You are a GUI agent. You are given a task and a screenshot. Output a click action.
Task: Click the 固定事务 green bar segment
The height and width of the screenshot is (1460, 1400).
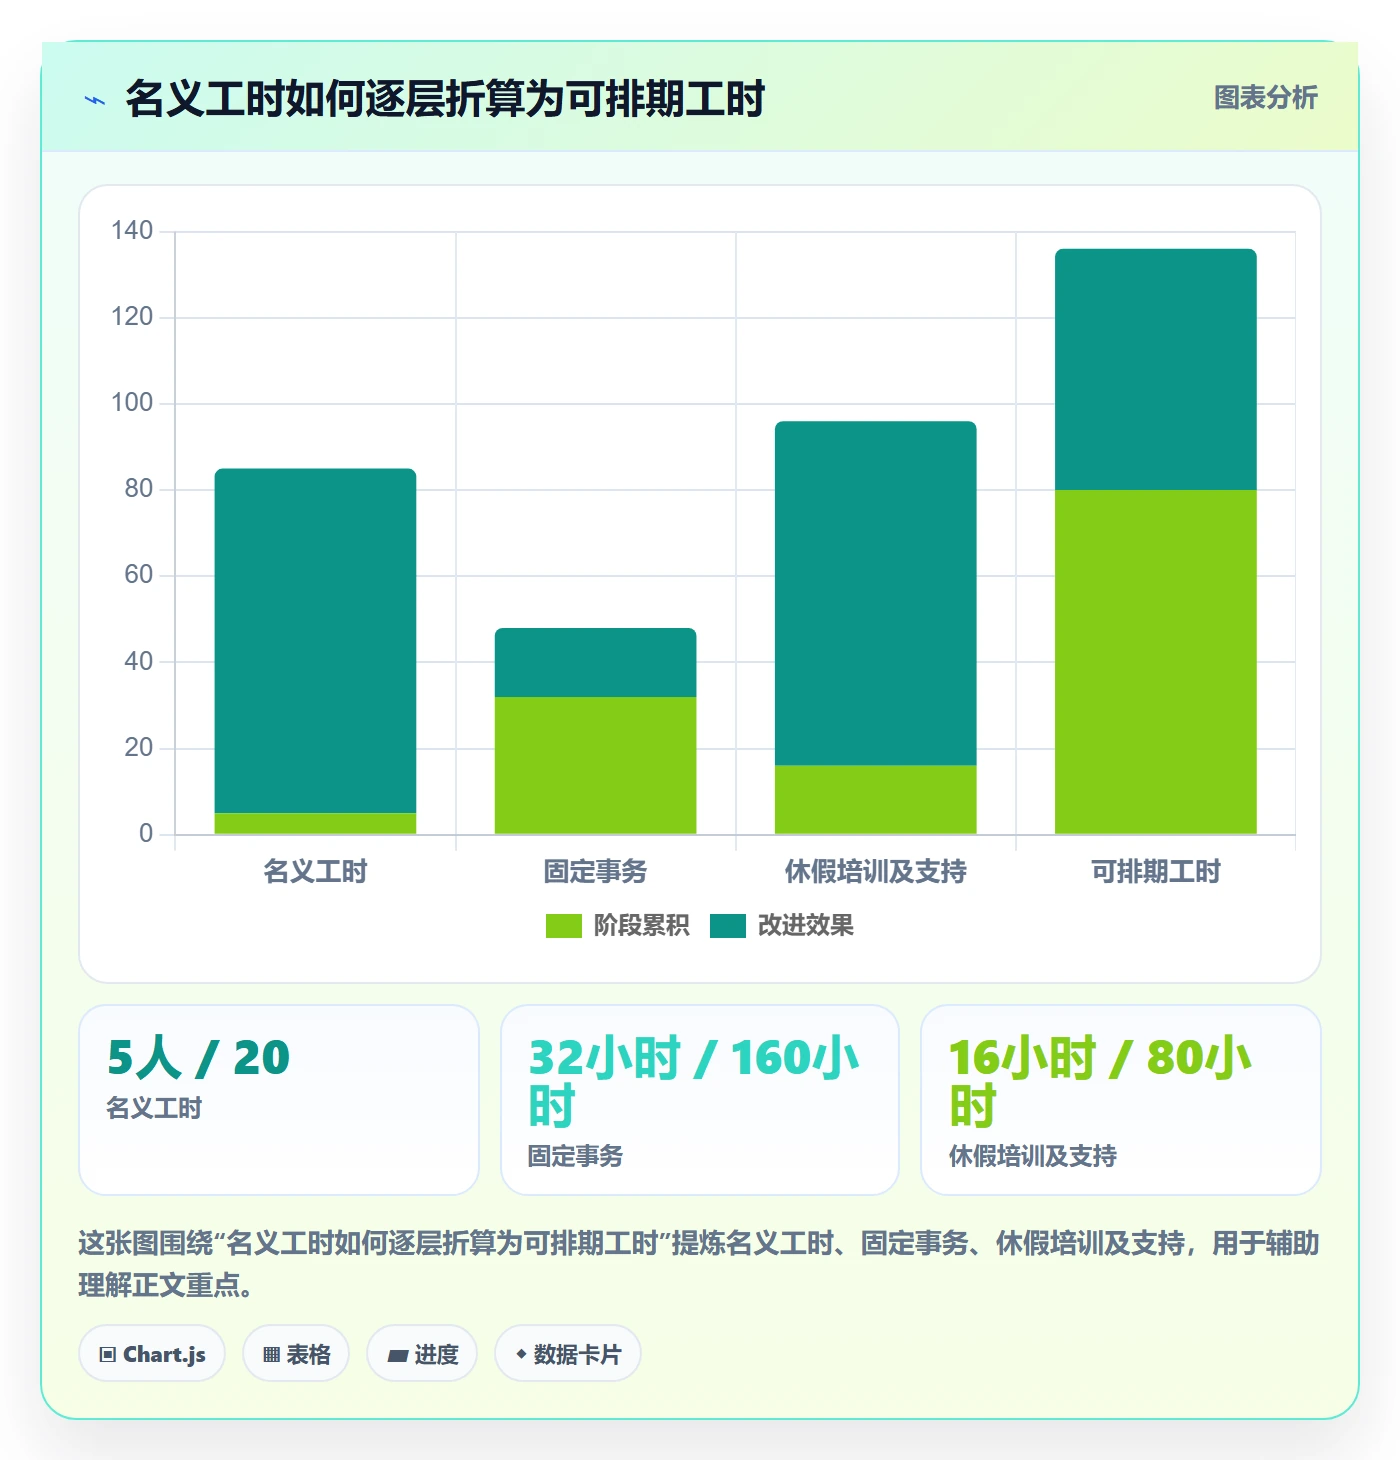click(x=596, y=766)
